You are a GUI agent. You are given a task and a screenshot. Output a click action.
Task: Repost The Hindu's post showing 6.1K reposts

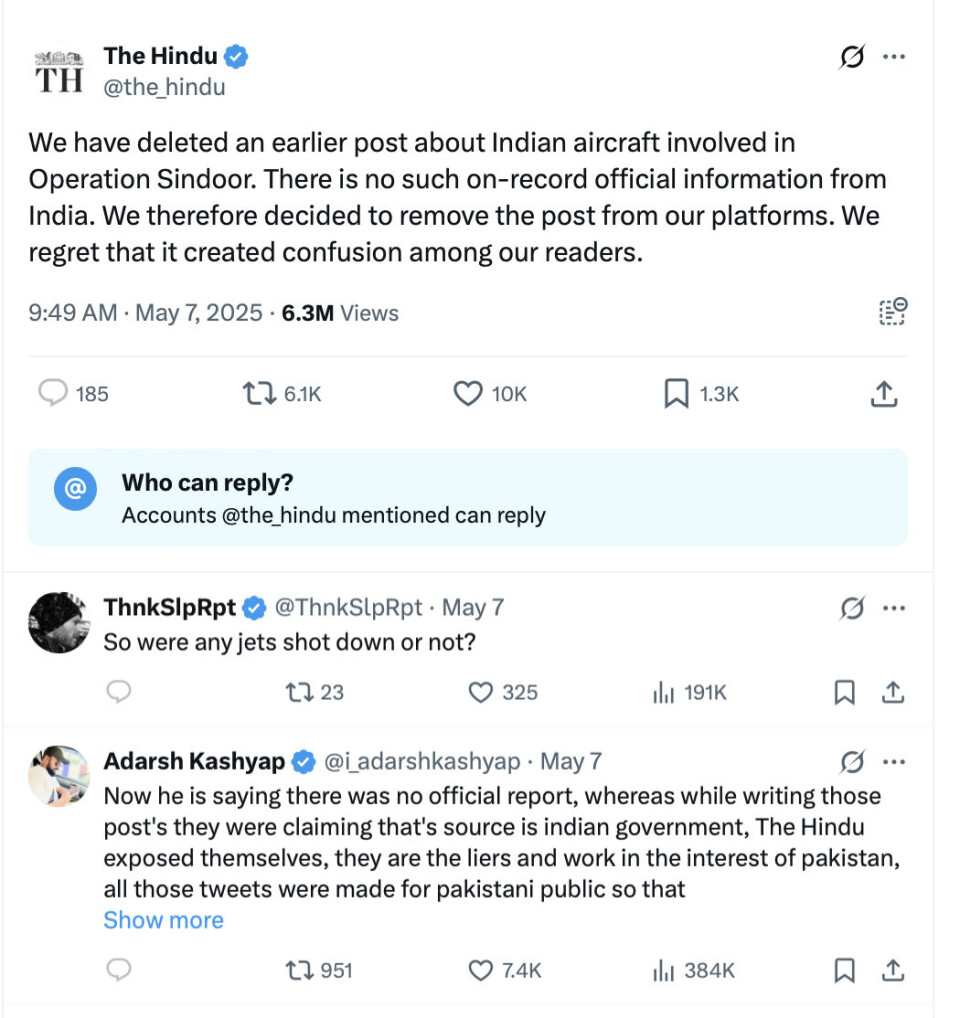click(258, 394)
